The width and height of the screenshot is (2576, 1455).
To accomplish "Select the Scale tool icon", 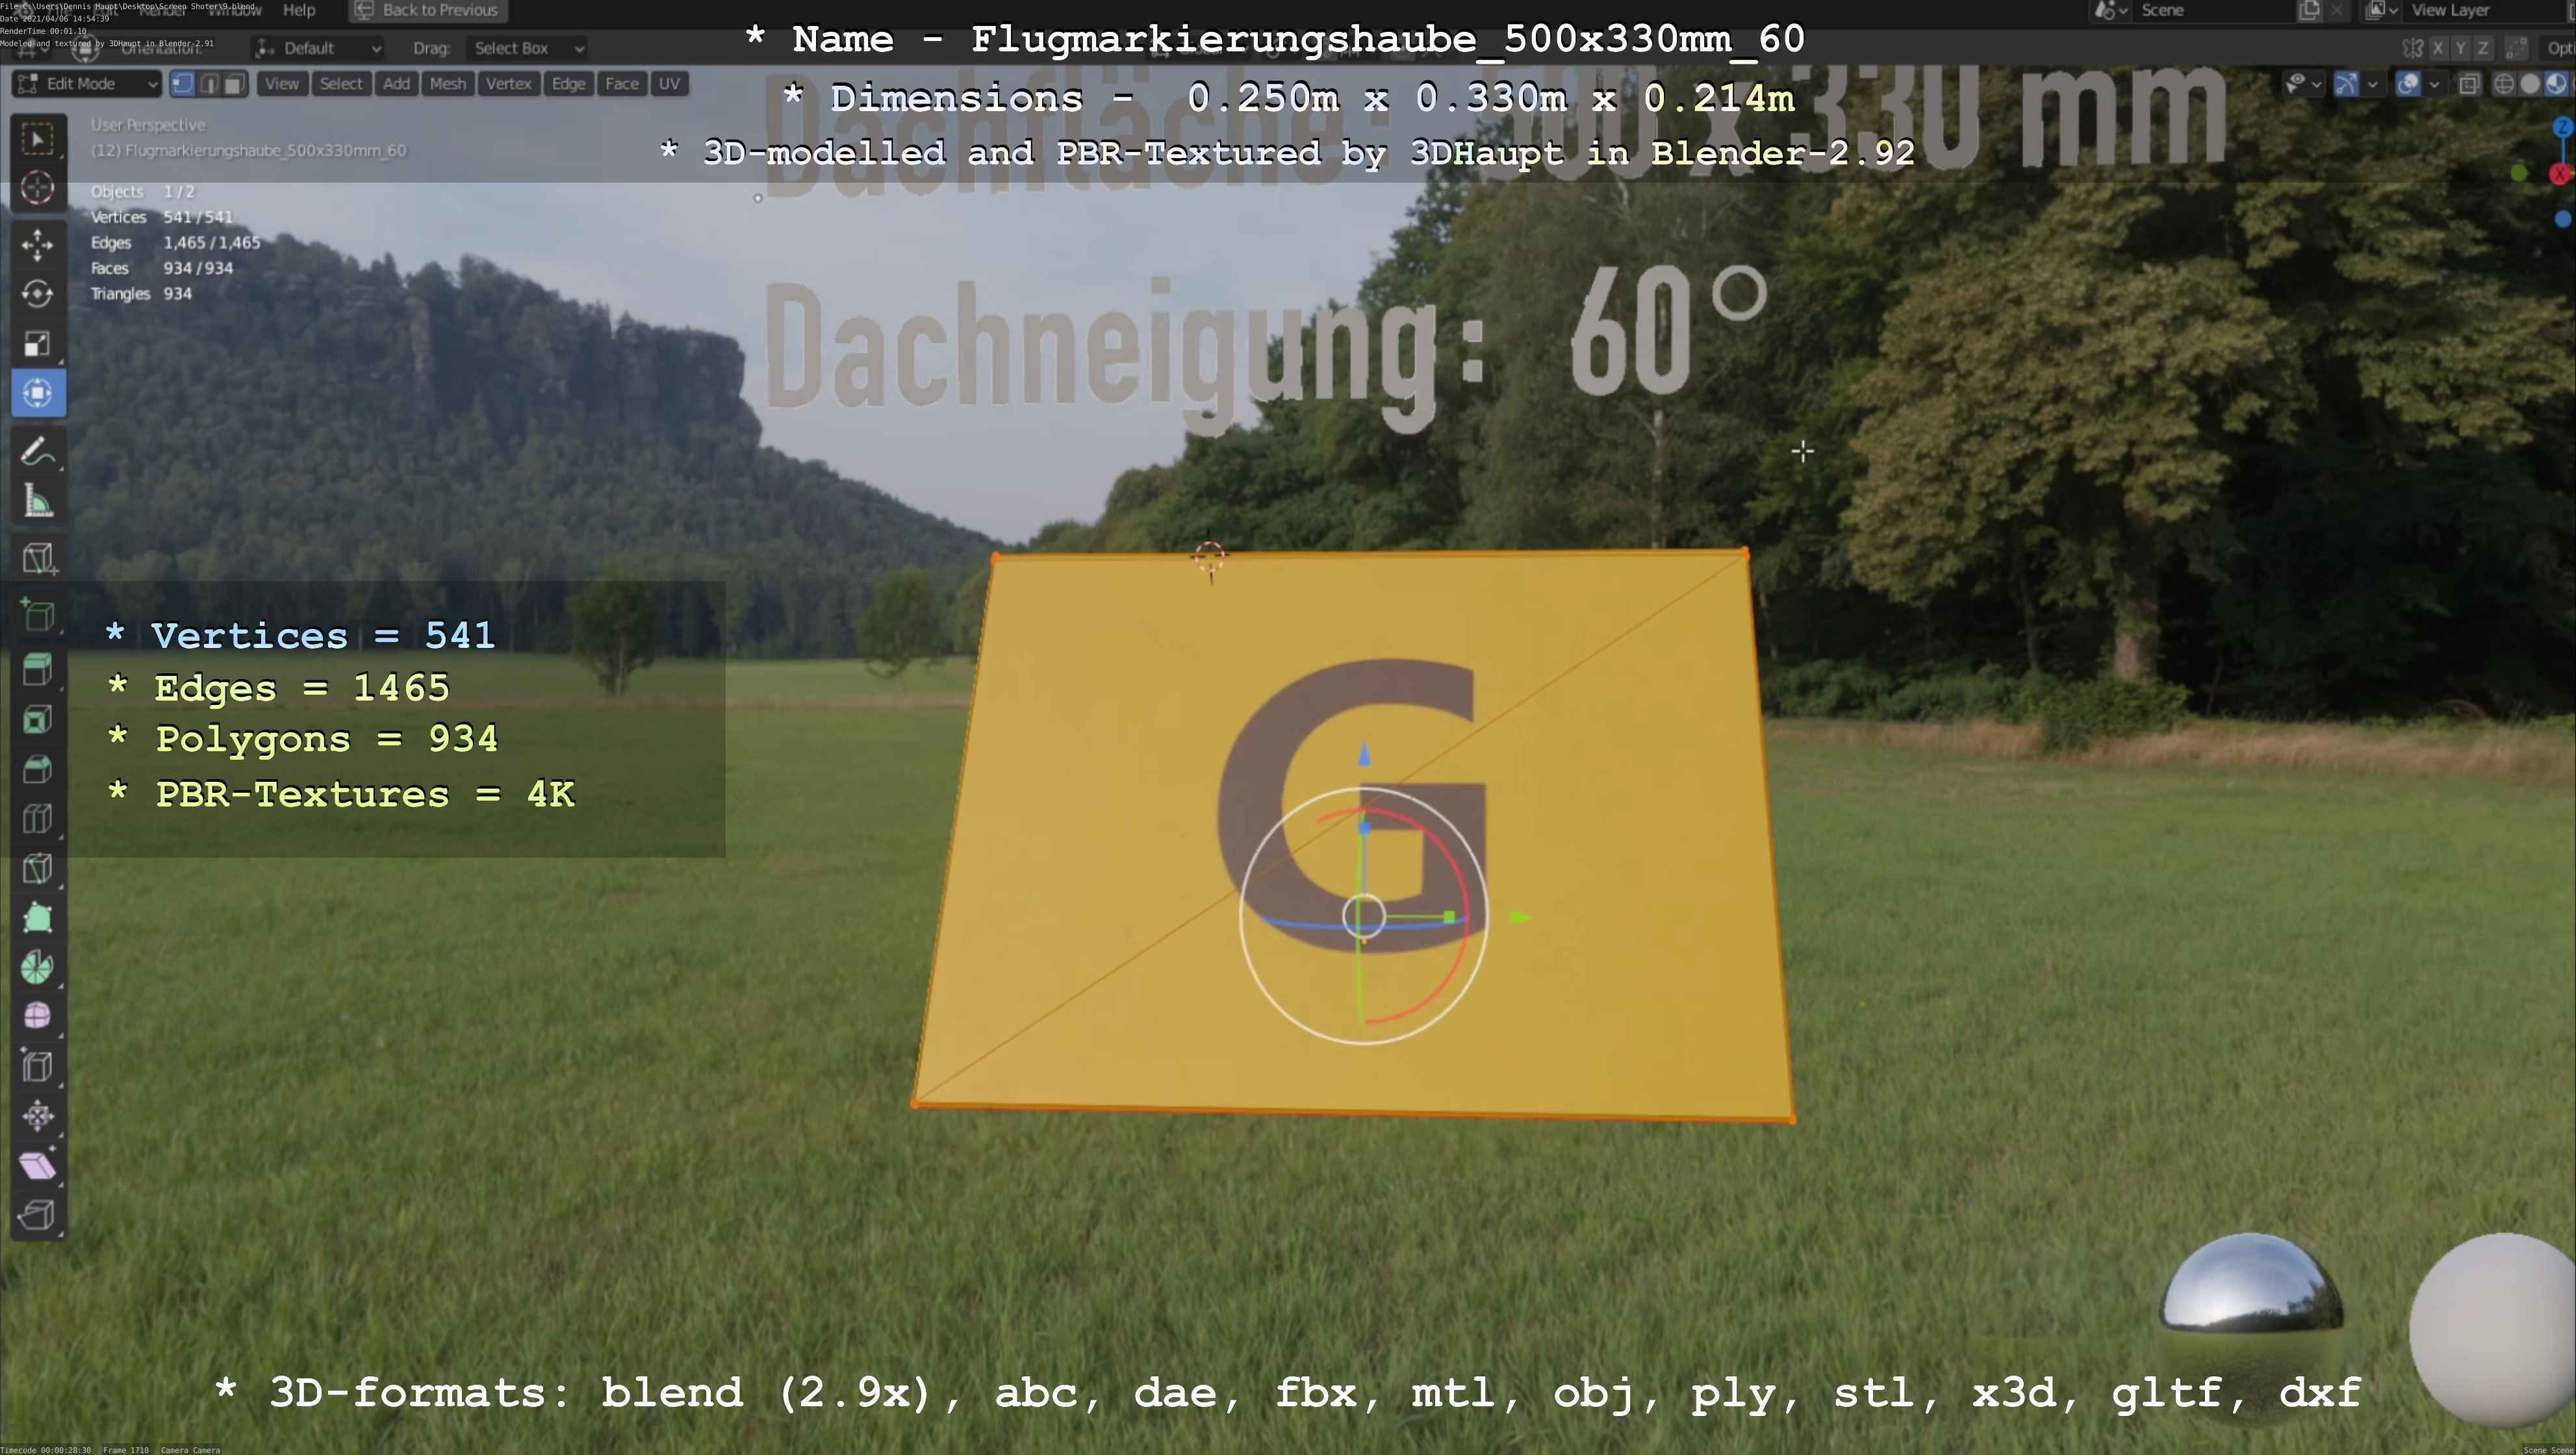I will tap(37, 344).
